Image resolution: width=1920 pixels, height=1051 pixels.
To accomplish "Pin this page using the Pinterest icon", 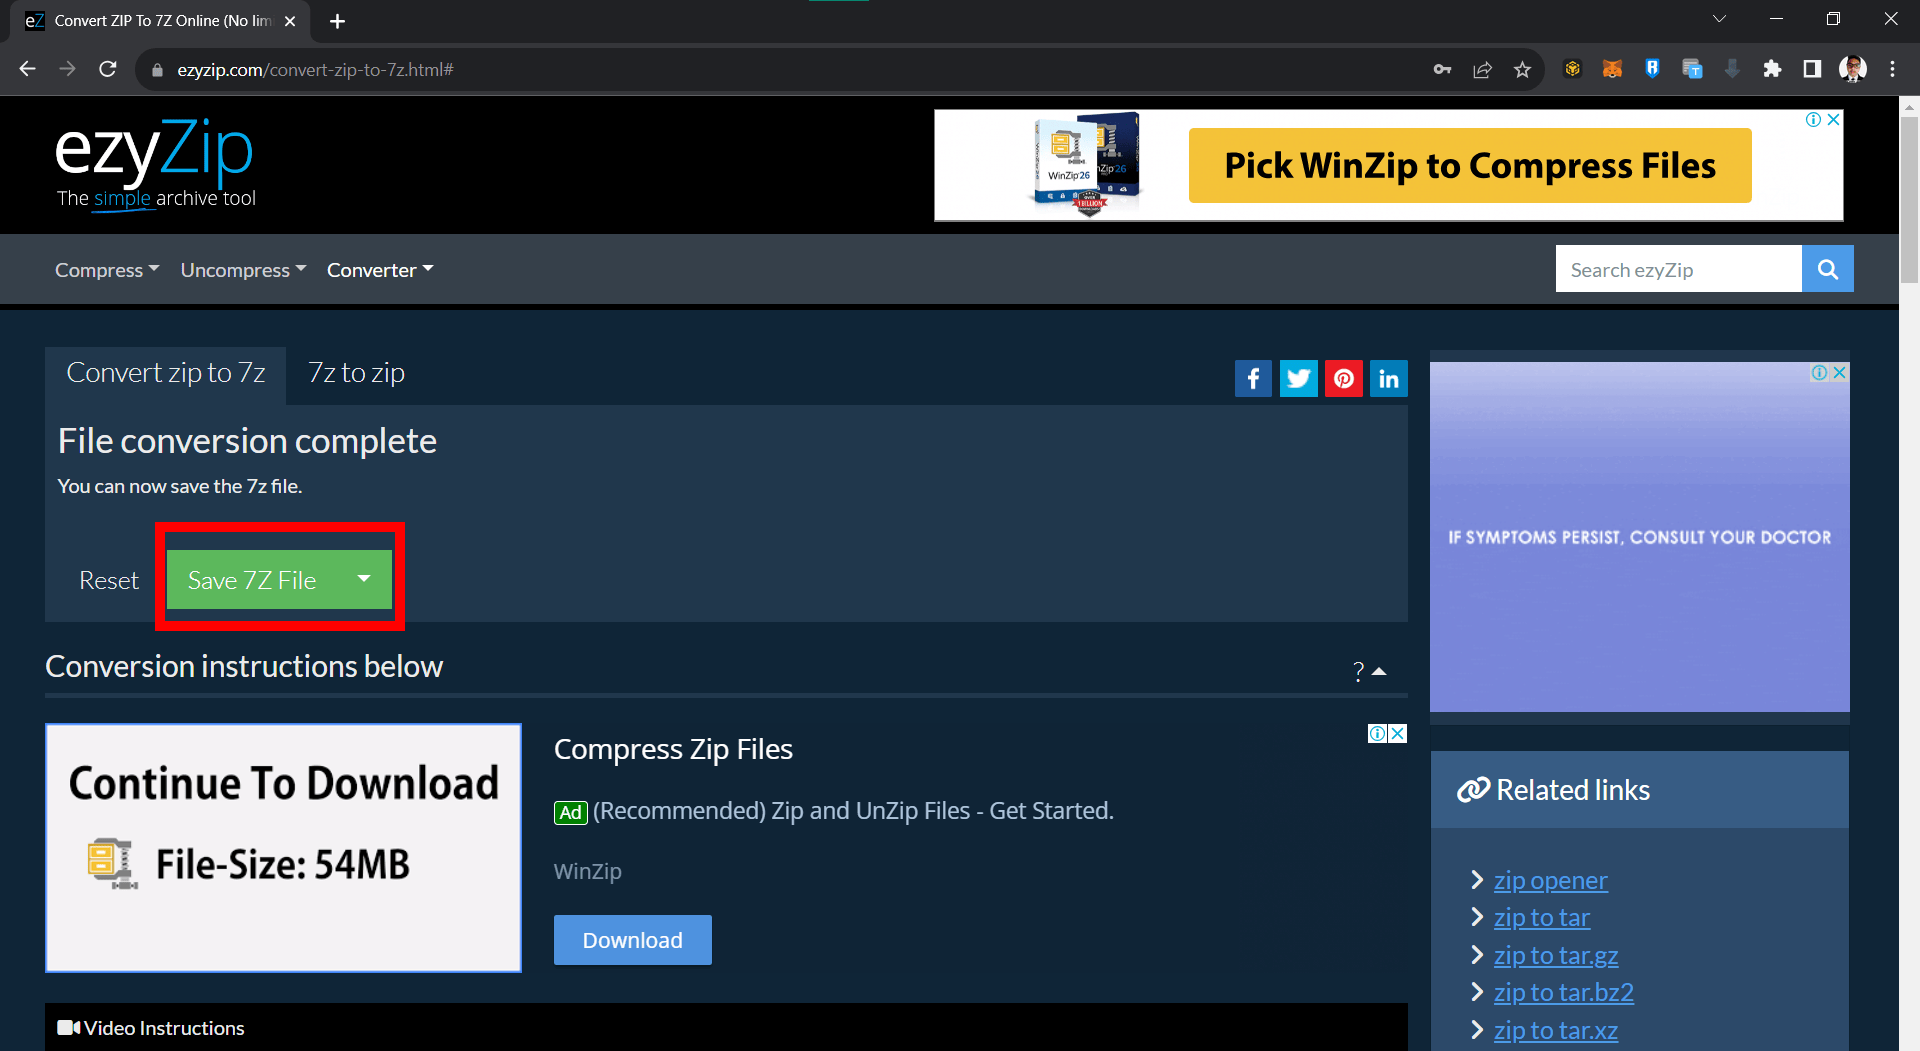I will [x=1343, y=378].
